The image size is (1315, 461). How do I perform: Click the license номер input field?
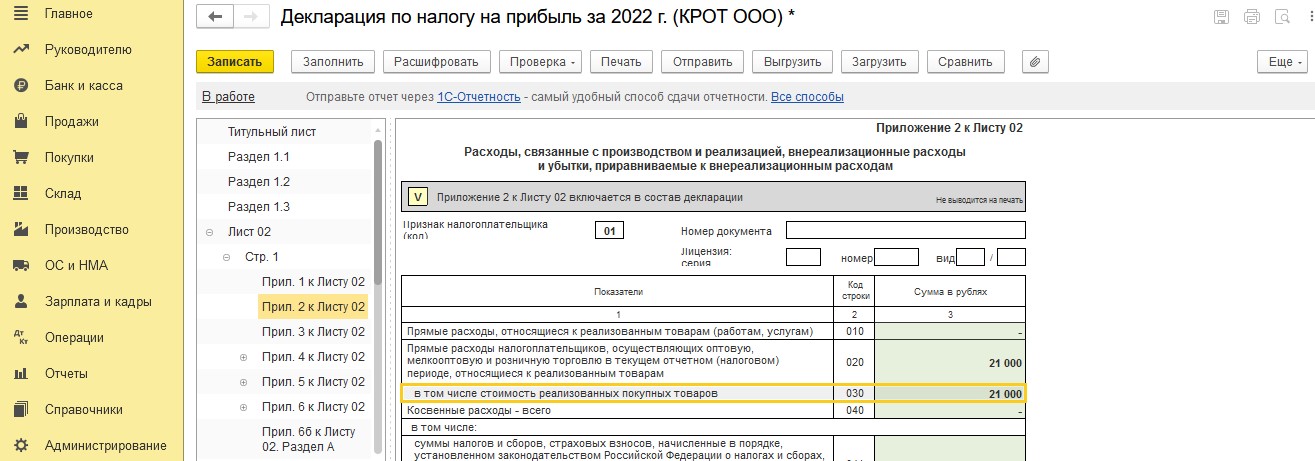(x=896, y=257)
